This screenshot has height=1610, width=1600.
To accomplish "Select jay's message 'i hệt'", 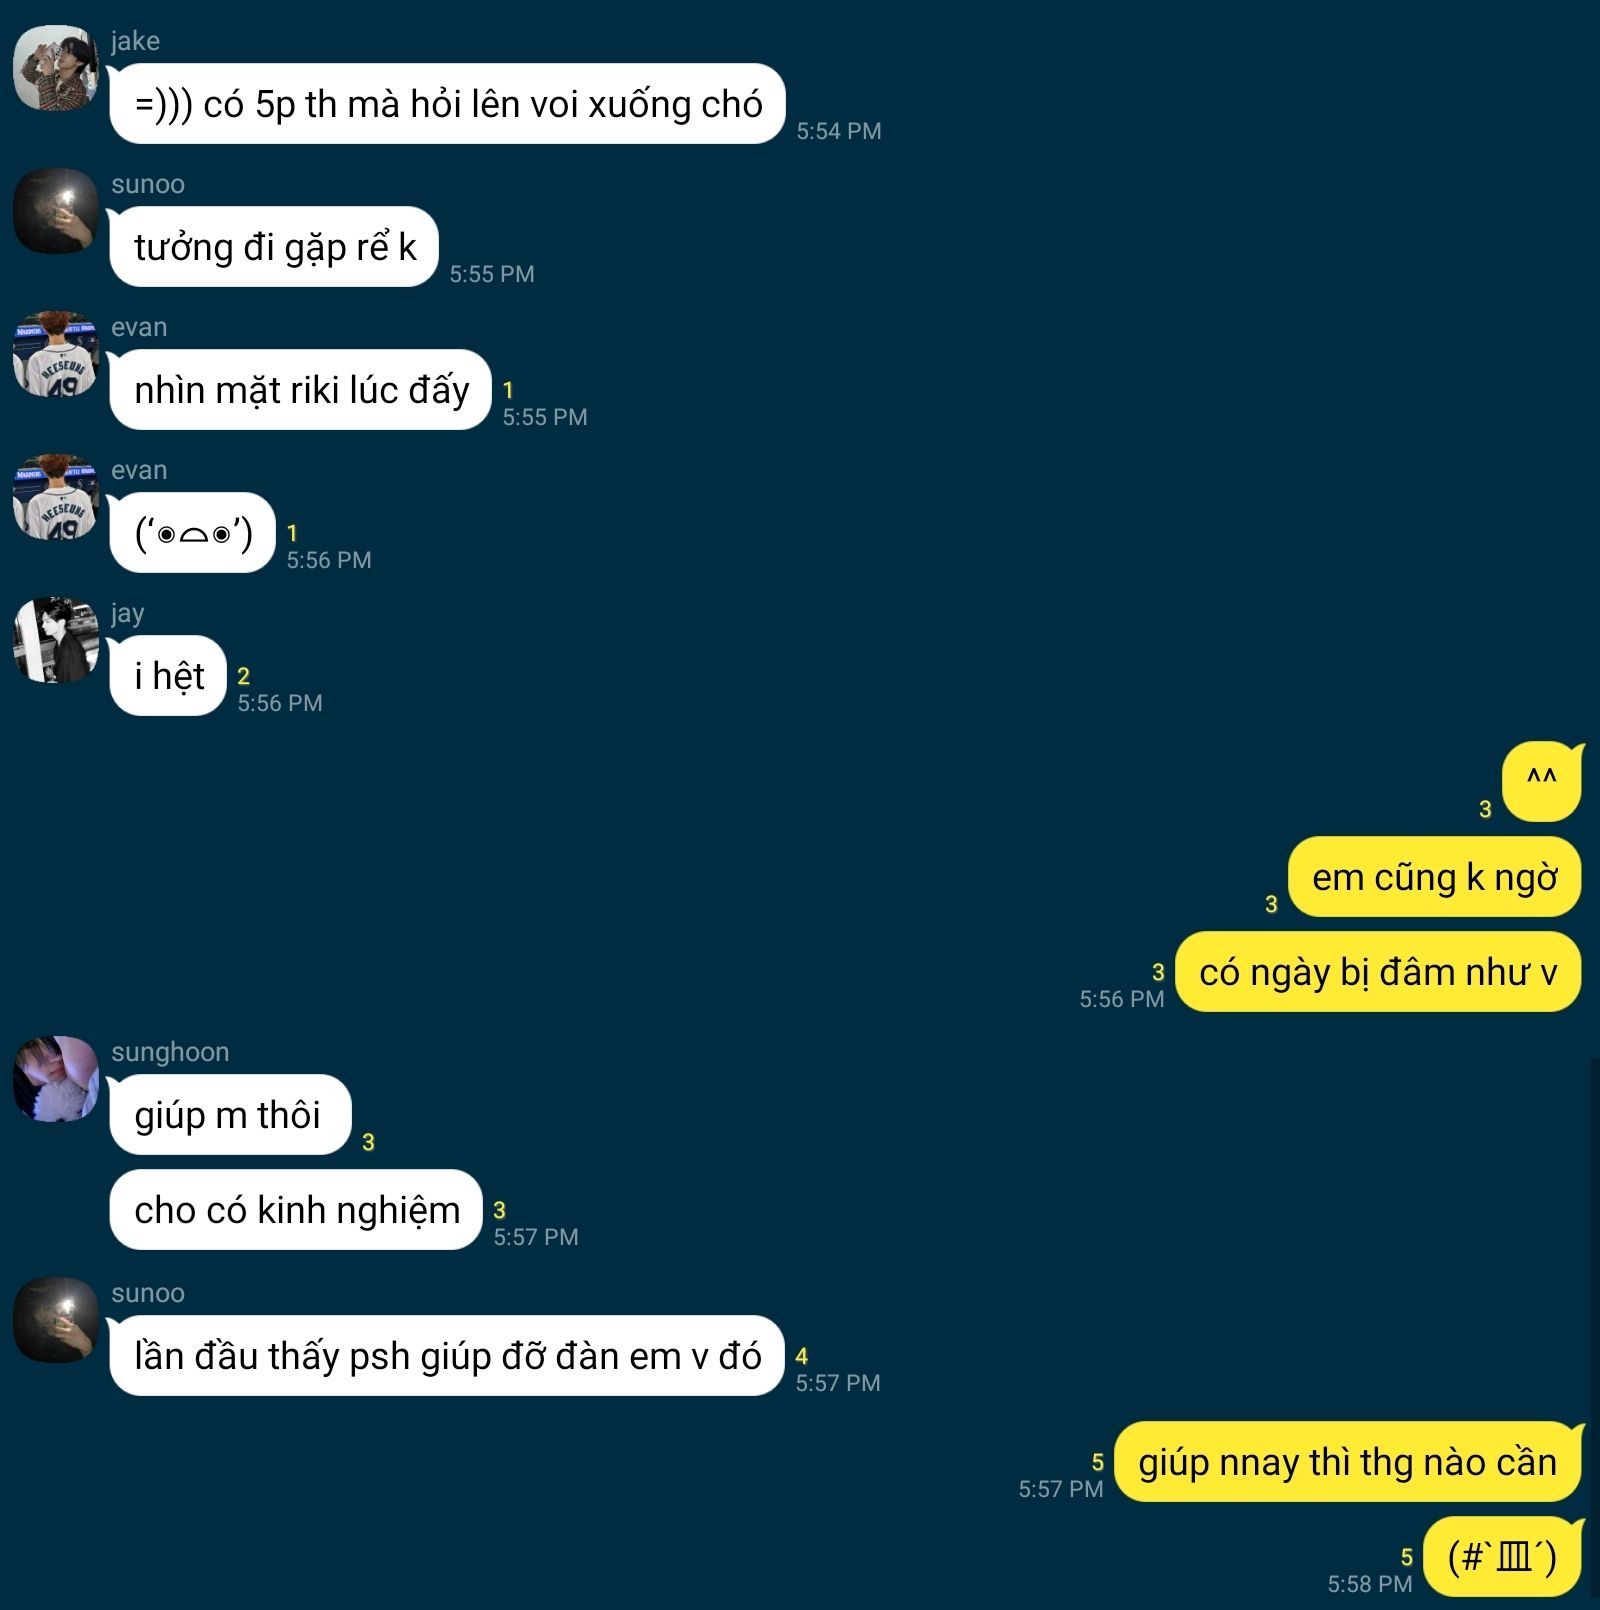I will (x=168, y=676).
